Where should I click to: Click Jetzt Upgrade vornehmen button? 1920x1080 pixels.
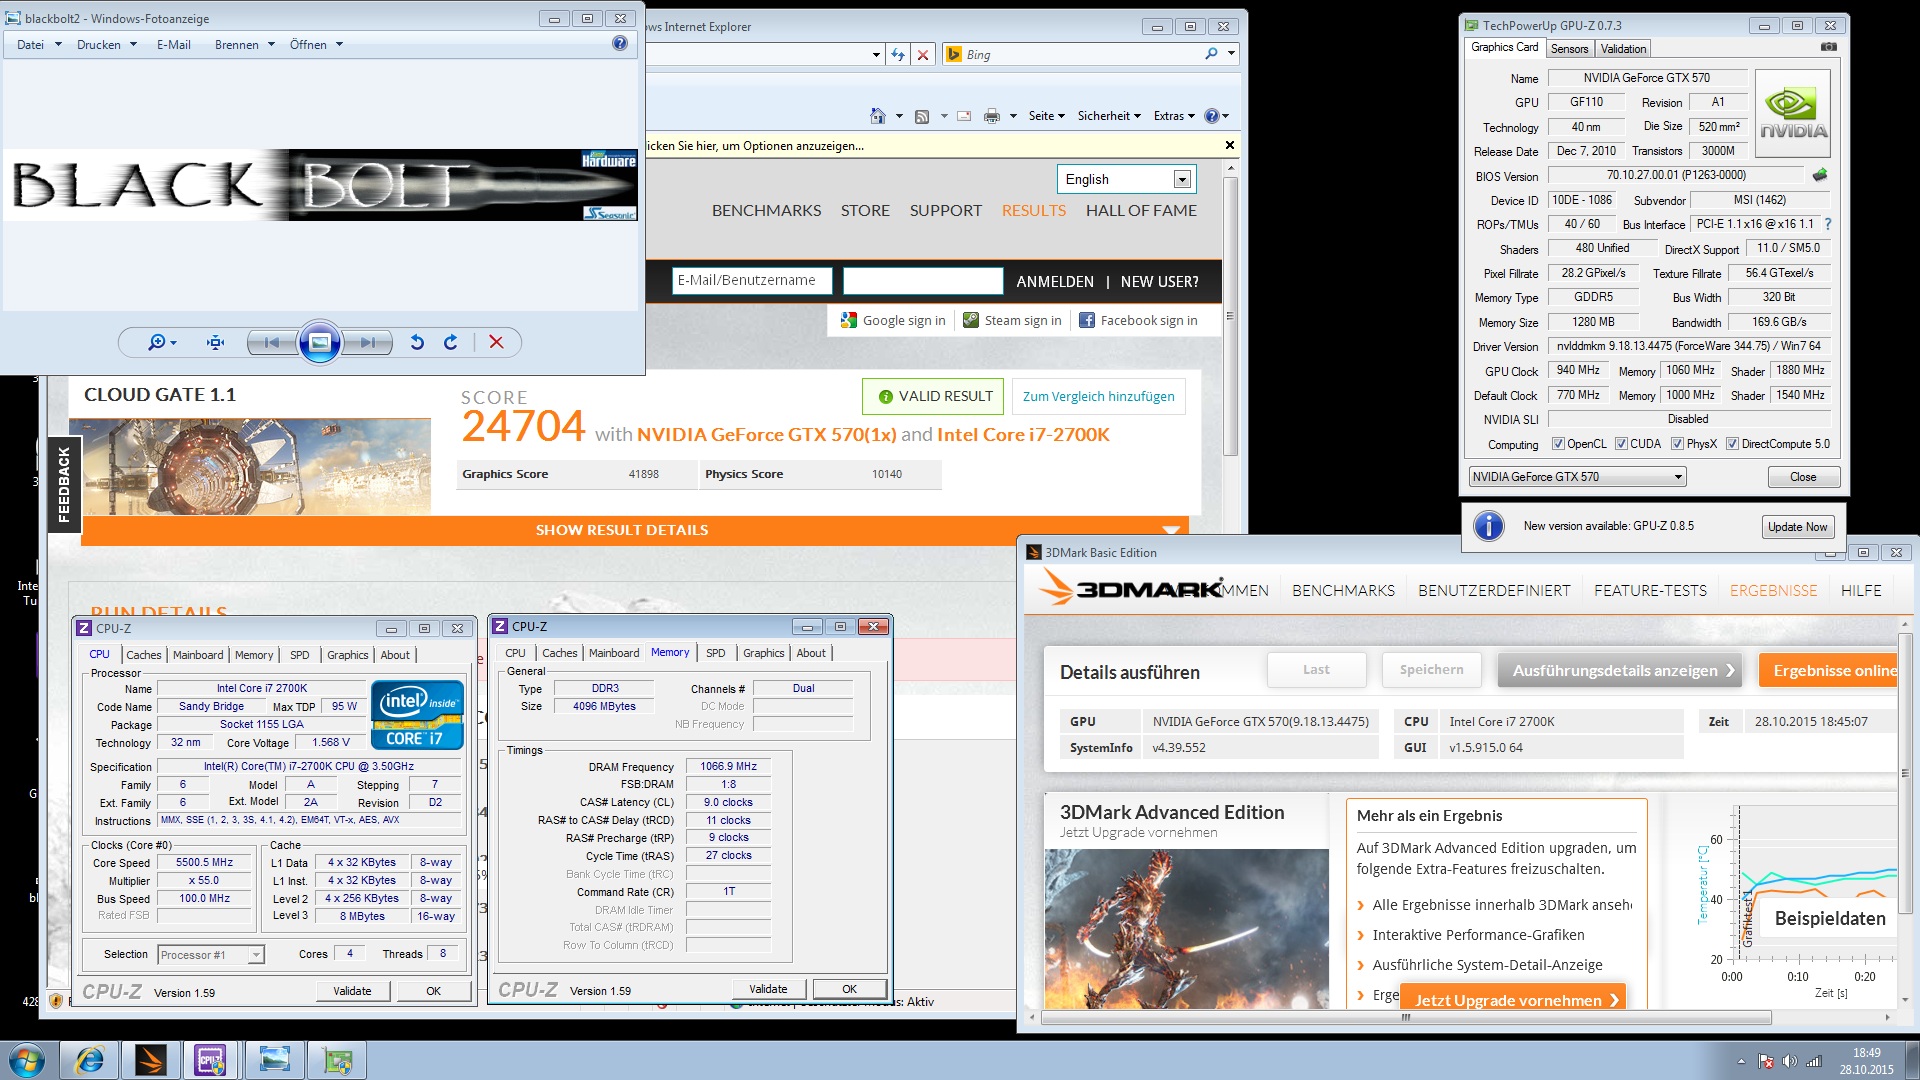click(1512, 1000)
